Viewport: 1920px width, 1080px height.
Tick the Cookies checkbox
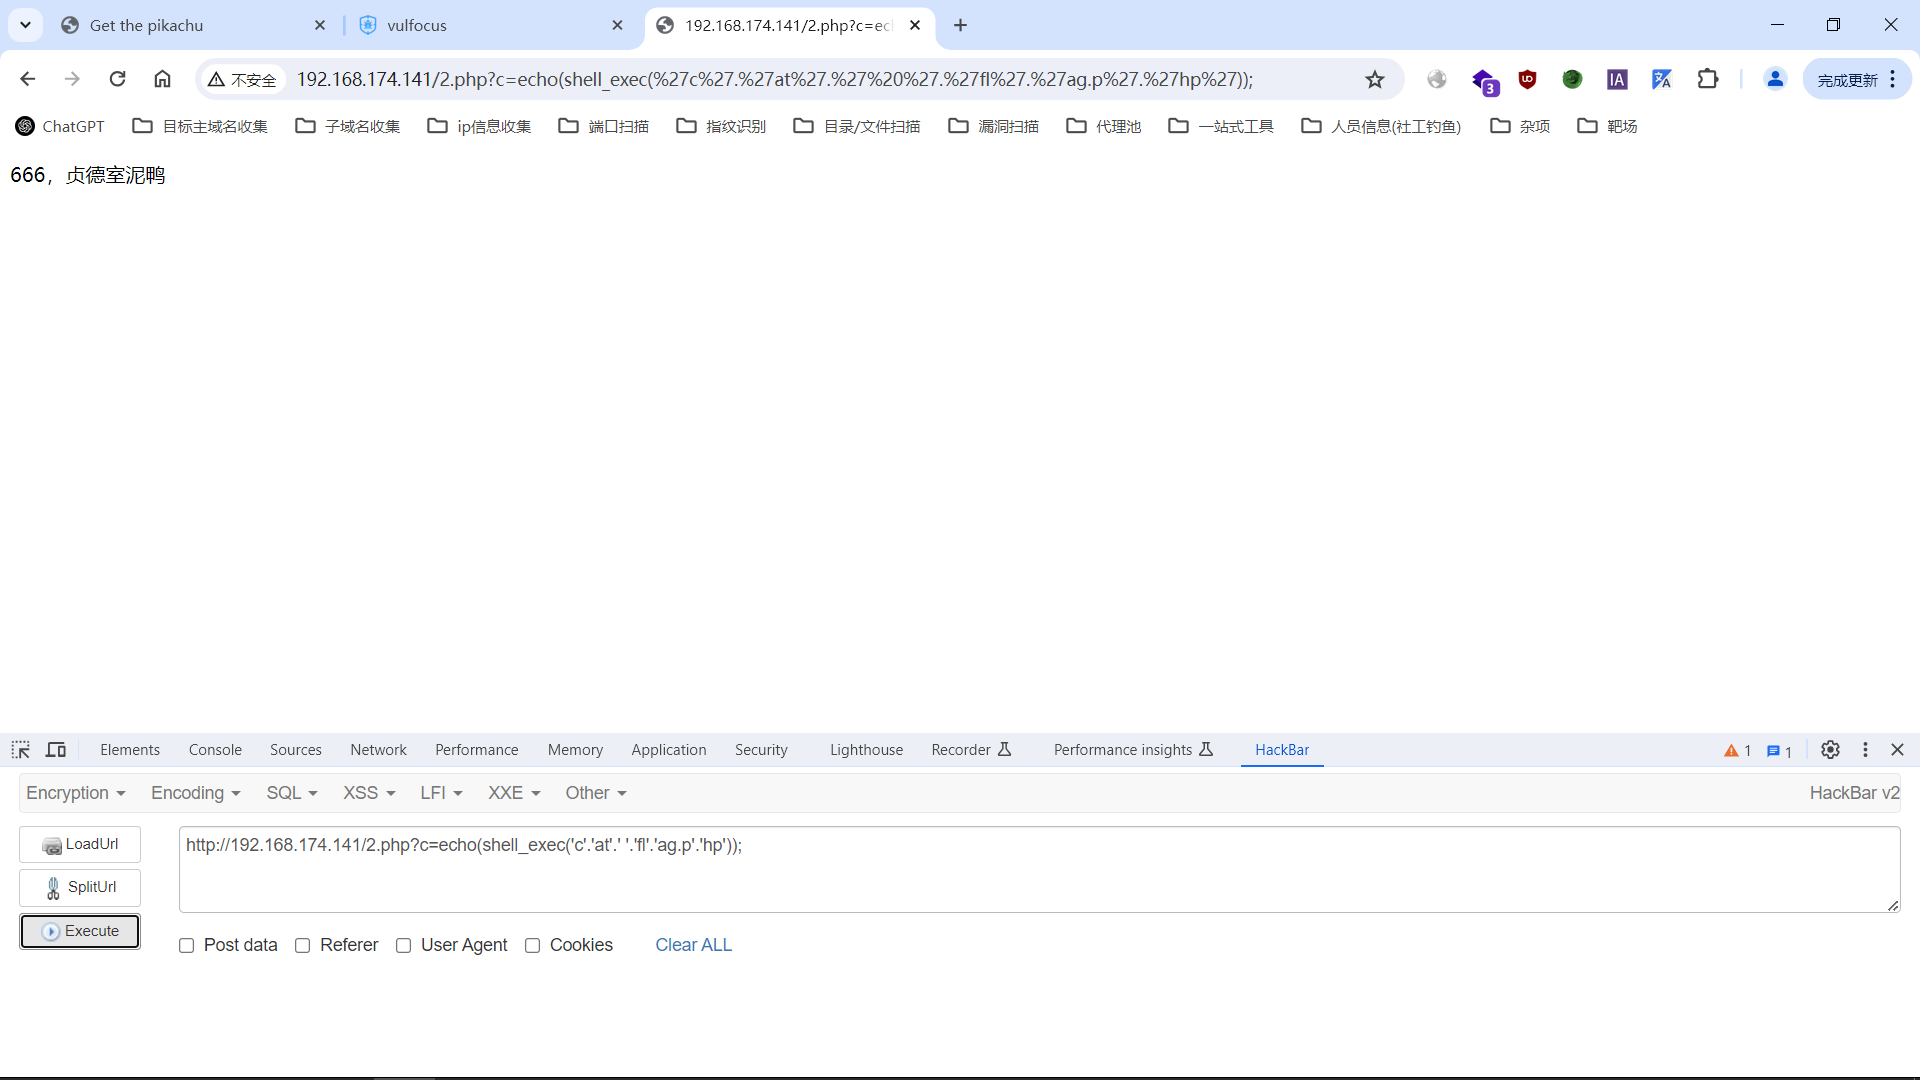click(533, 946)
